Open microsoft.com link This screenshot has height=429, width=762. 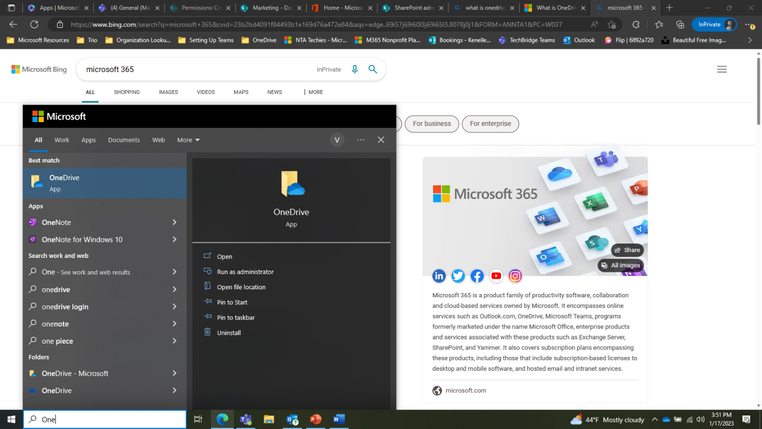point(466,390)
